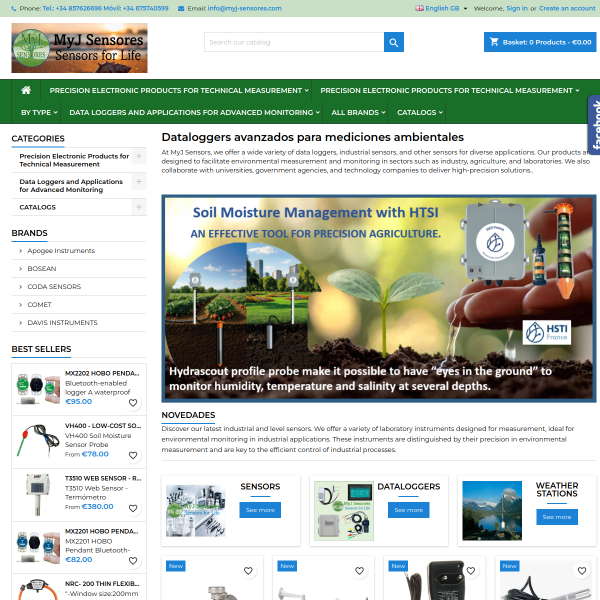Screen dimensions: 600x600
Task: Open the Facebook side tab
Action: [594, 125]
